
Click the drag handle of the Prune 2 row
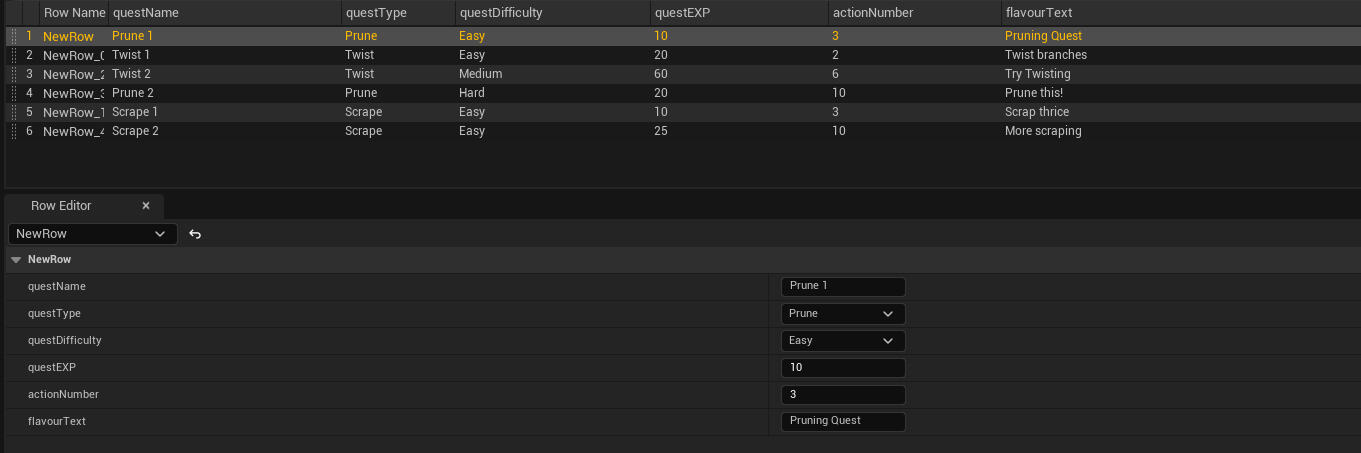[x=13, y=93]
